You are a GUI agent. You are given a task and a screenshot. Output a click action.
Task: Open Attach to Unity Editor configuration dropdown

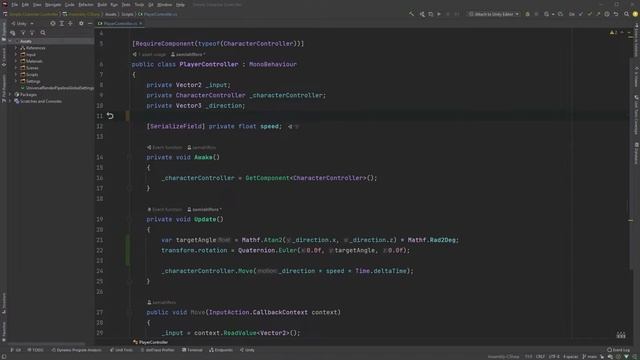(x=494, y=14)
